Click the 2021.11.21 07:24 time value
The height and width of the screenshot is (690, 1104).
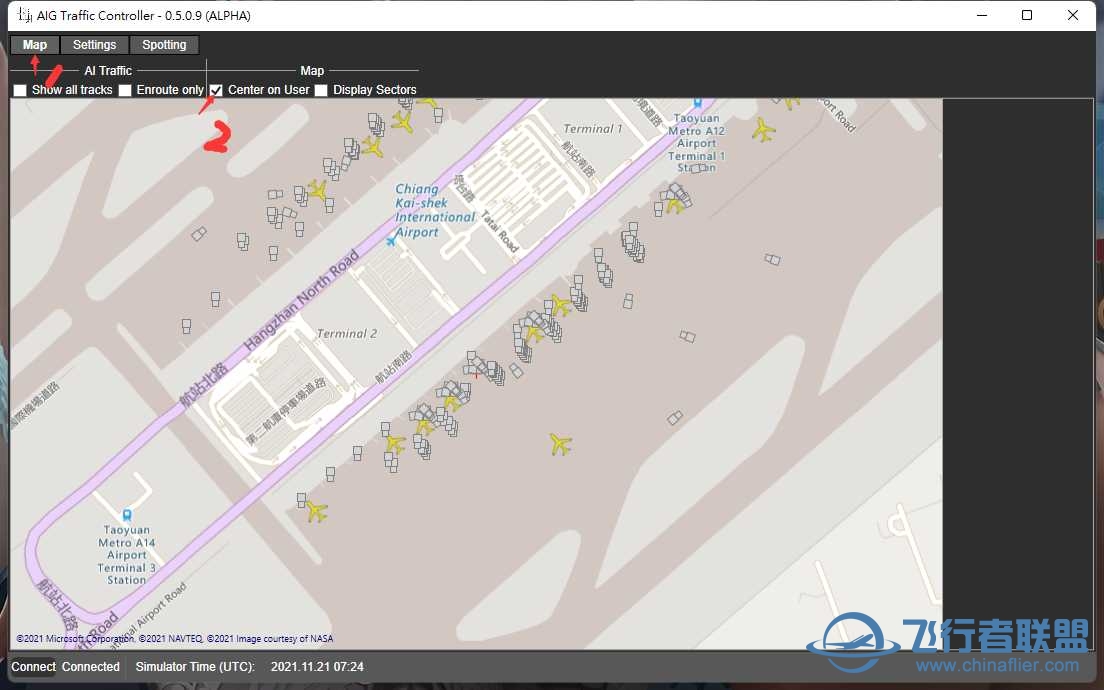(318, 667)
